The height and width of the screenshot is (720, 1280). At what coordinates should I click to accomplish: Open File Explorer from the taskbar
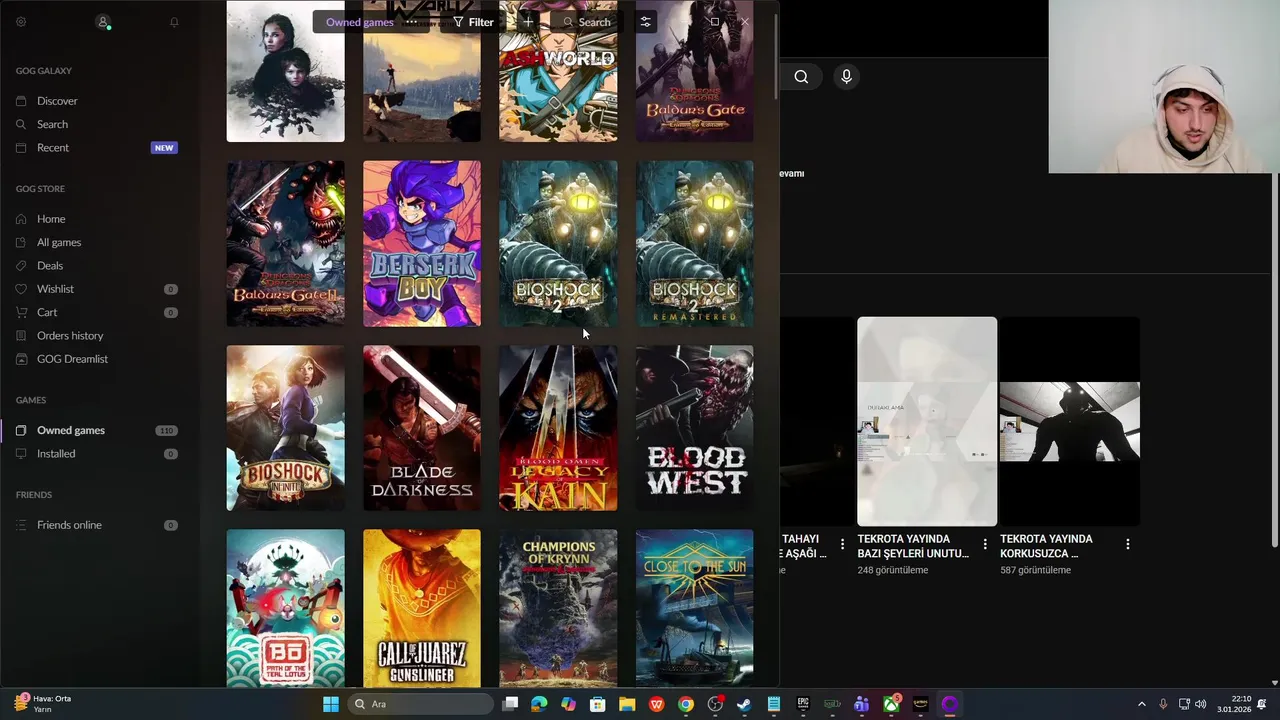(627, 704)
